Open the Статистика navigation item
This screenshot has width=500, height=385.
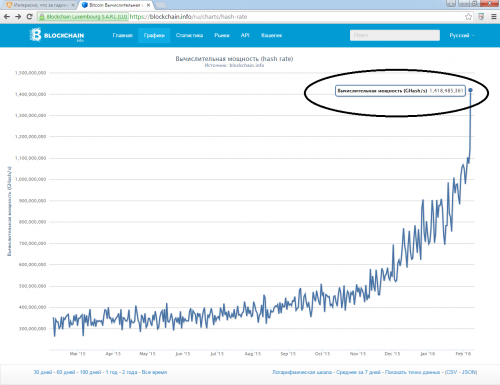(x=189, y=35)
